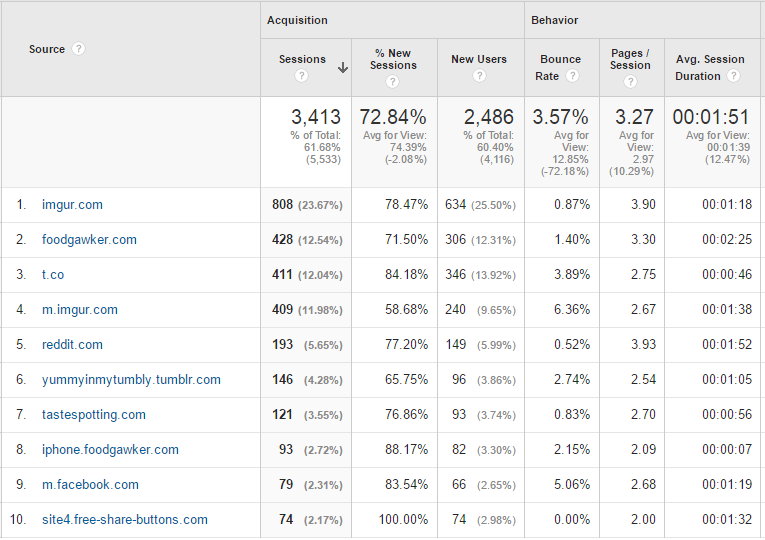Select total new users 2,486
The image size is (765, 540).
pyautogui.click(x=489, y=117)
